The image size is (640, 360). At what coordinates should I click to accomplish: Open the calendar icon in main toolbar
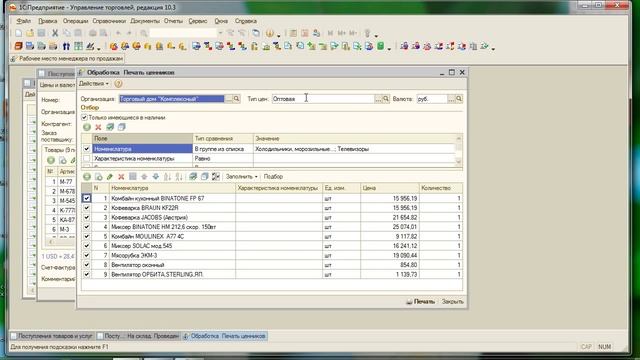[x=304, y=33]
